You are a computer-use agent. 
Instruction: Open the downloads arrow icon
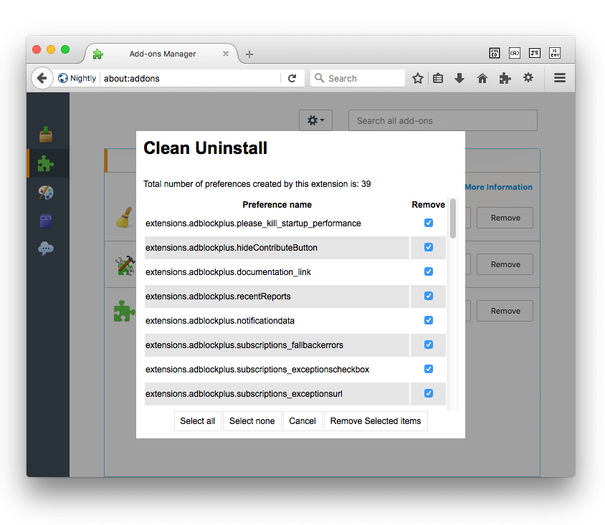459,78
